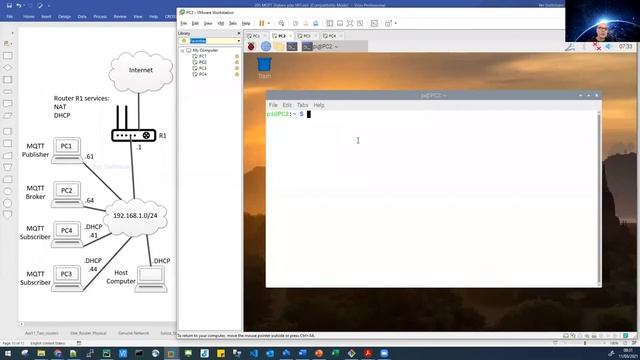Screen dimensions: 640x360
Task: Launch the terminal icon in Pi panel
Action: coord(292,47)
